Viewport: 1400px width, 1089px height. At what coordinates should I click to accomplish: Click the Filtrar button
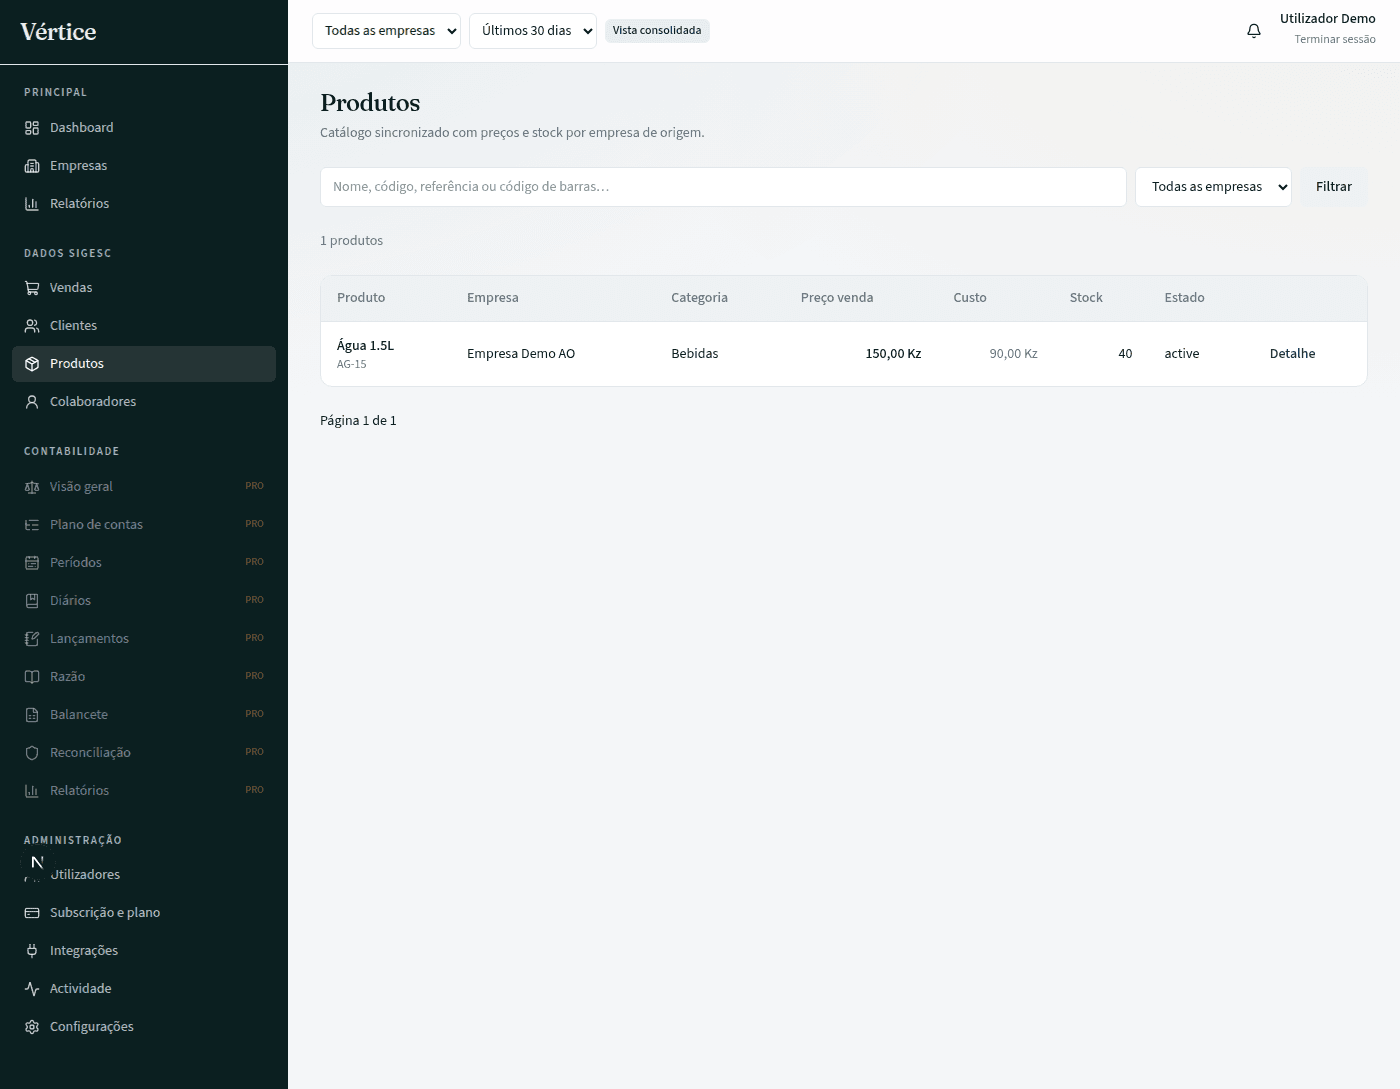(1334, 187)
